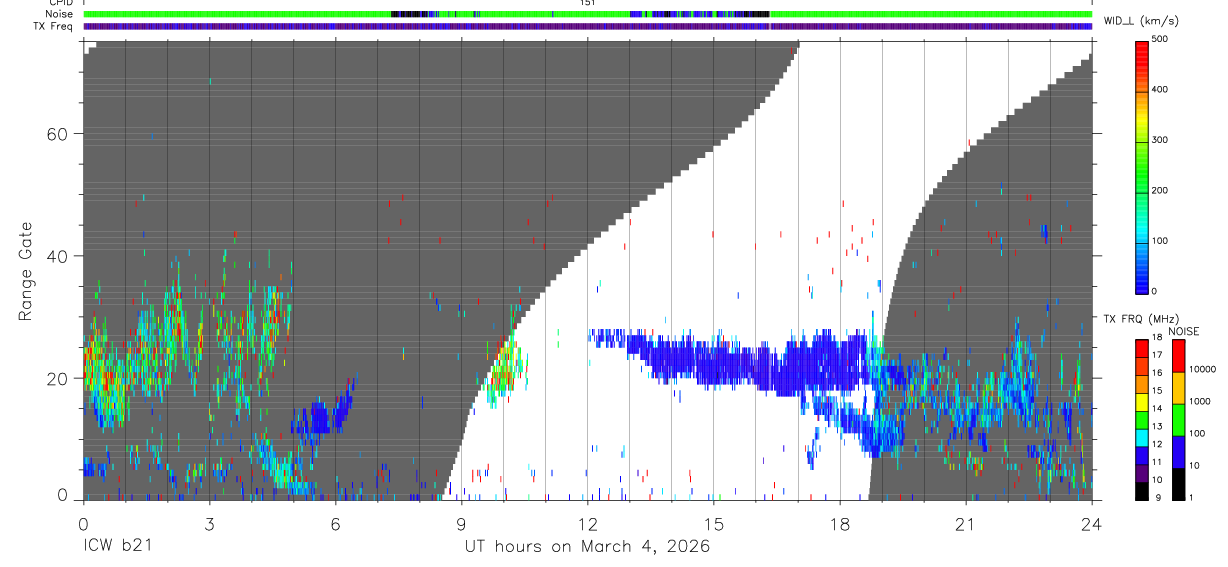Image resolution: width=1228 pixels, height=567 pixels.
Task: Click the 400 tick on width colorbar
Action: (x=1160, y=89)
